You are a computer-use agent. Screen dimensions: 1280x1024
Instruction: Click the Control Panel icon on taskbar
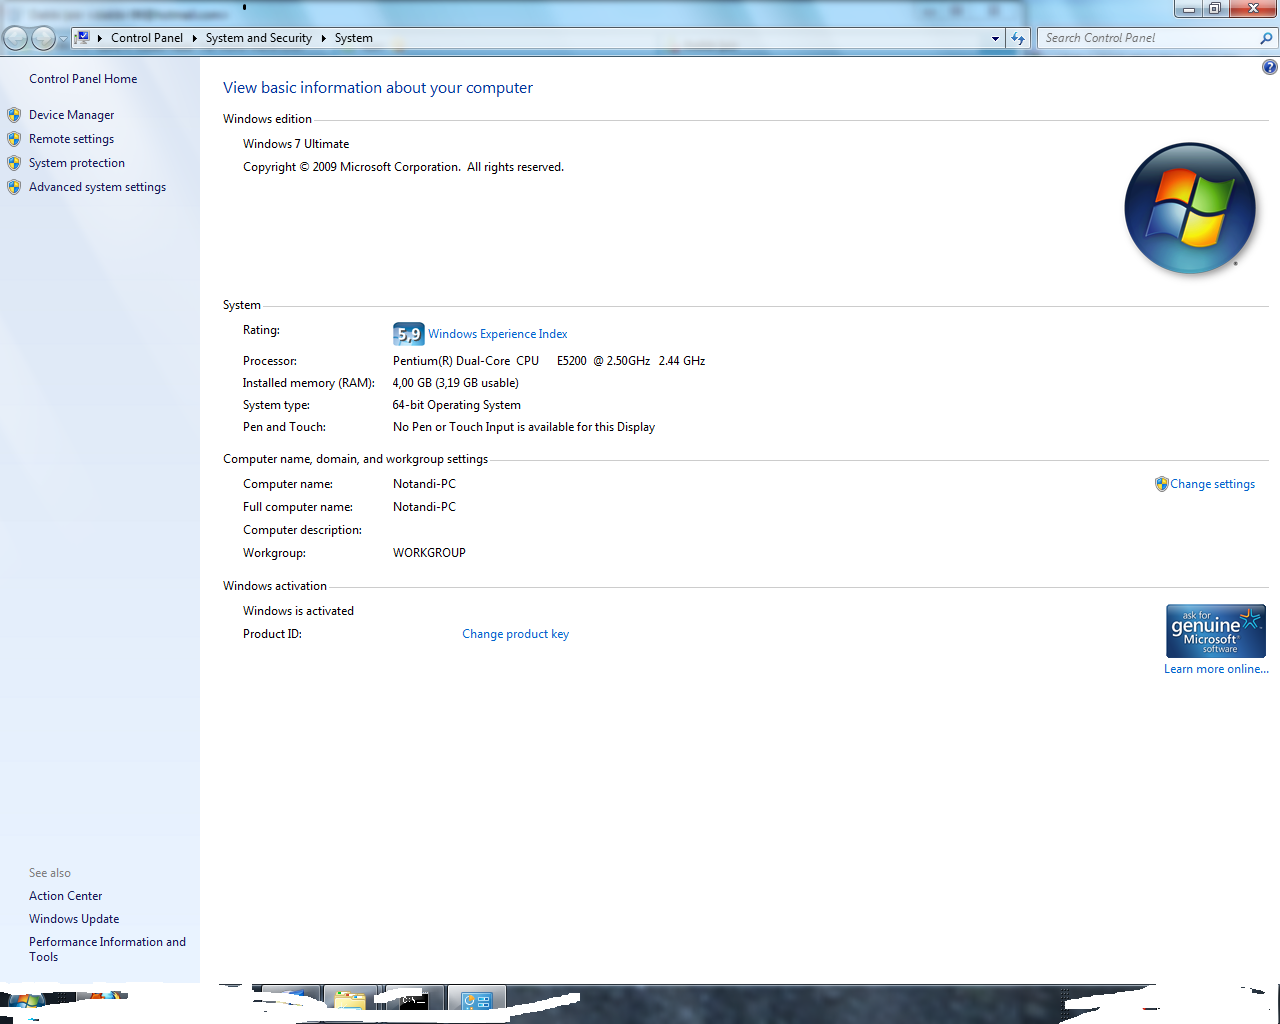pyautogui.click(x=477, y=1001)
